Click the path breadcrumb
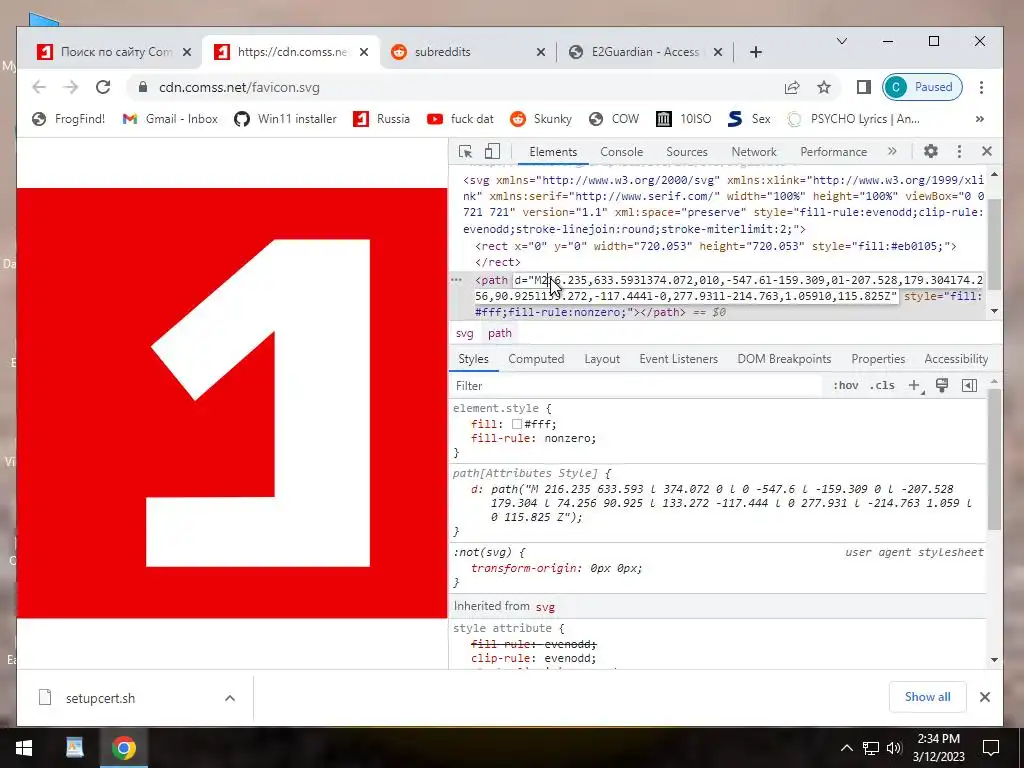The image size is (1024, 768). pos(500,333)
